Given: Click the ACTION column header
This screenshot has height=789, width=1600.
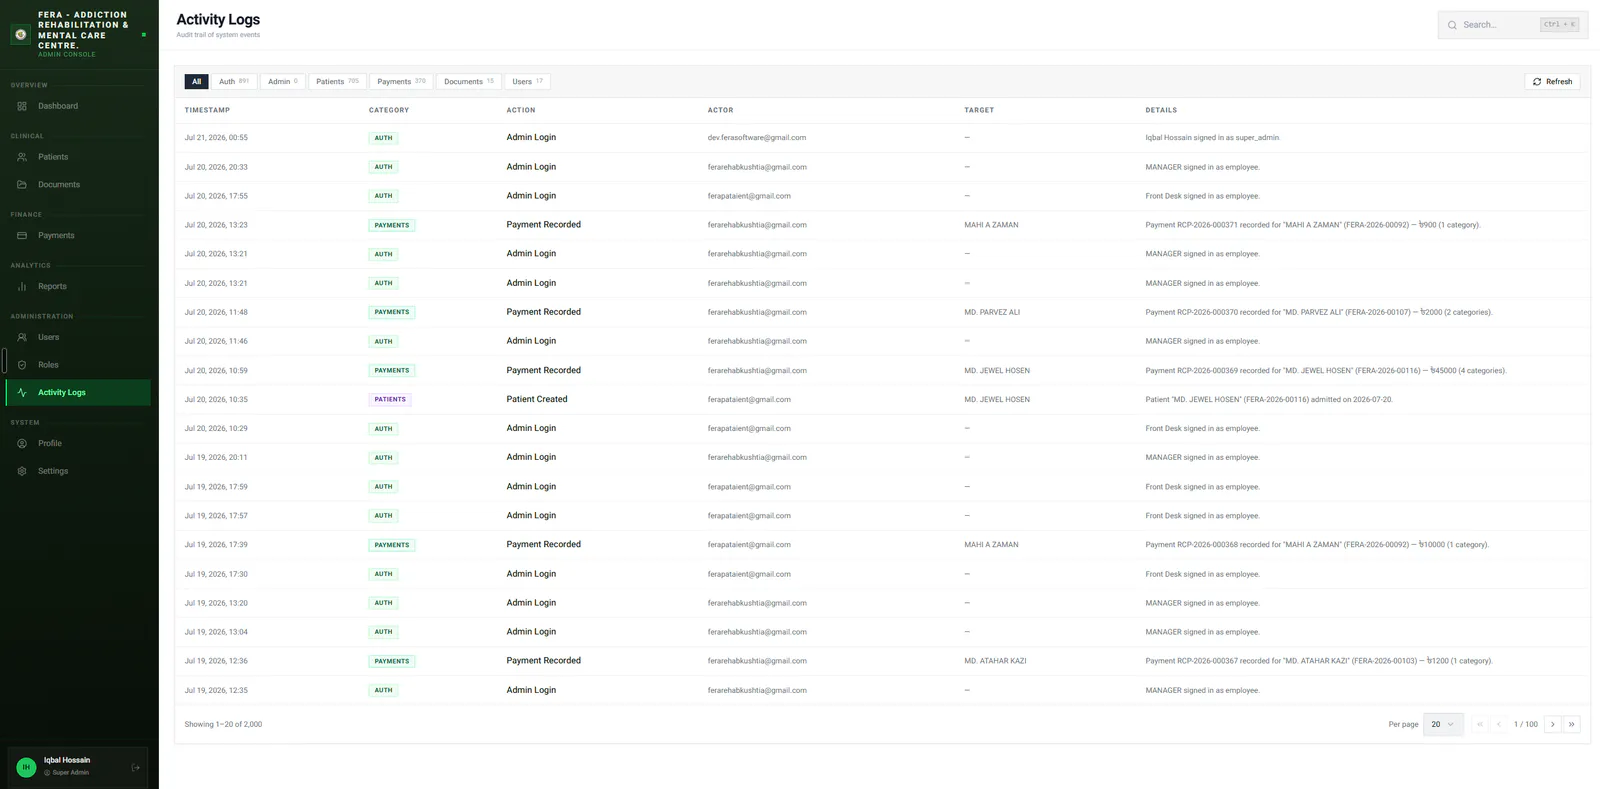Looking at the screenshot, I should click(x=521, y=110).
